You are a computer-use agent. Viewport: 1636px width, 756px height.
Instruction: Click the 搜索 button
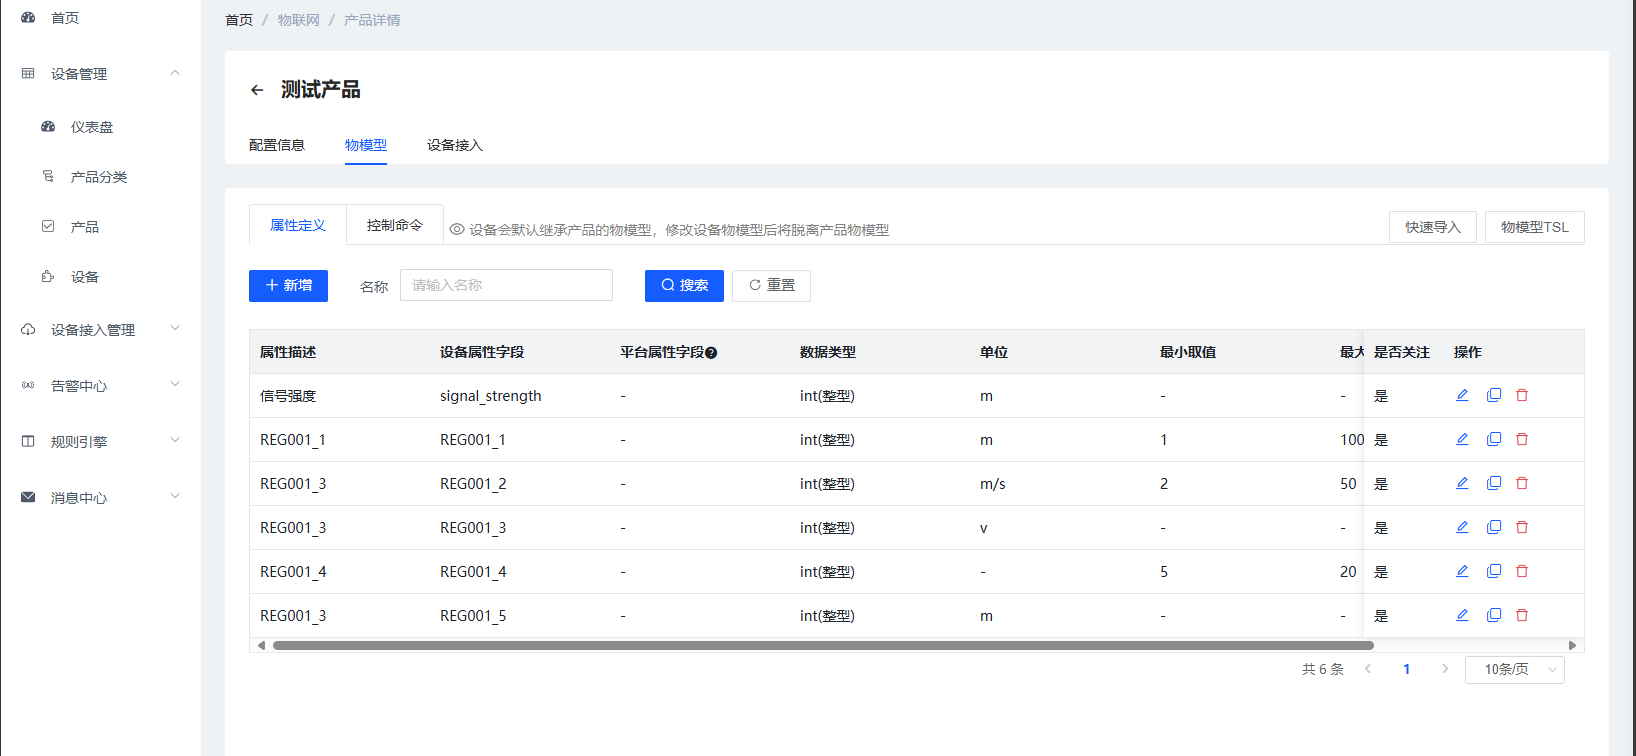(684, 285)
